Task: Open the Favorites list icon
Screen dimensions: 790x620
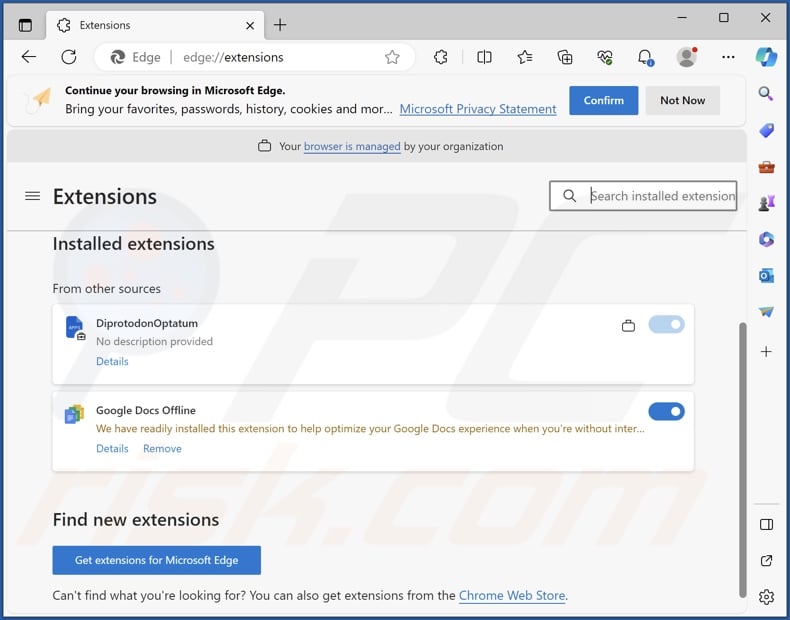Action: point(524,57)
